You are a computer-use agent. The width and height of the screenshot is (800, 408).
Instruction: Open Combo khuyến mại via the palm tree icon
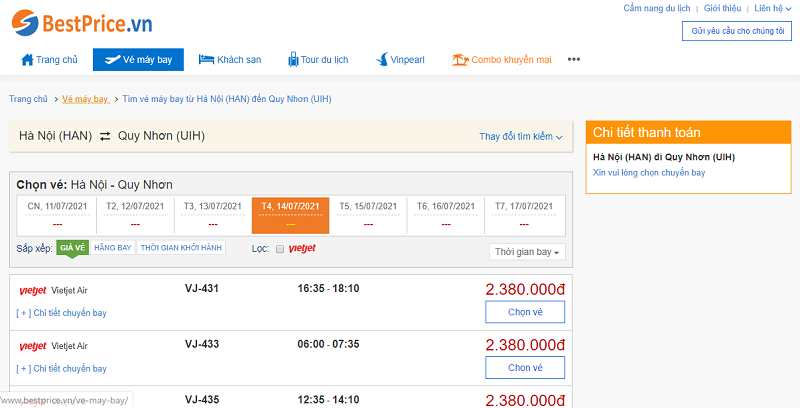pyautogui.click(x=460, y=60)
